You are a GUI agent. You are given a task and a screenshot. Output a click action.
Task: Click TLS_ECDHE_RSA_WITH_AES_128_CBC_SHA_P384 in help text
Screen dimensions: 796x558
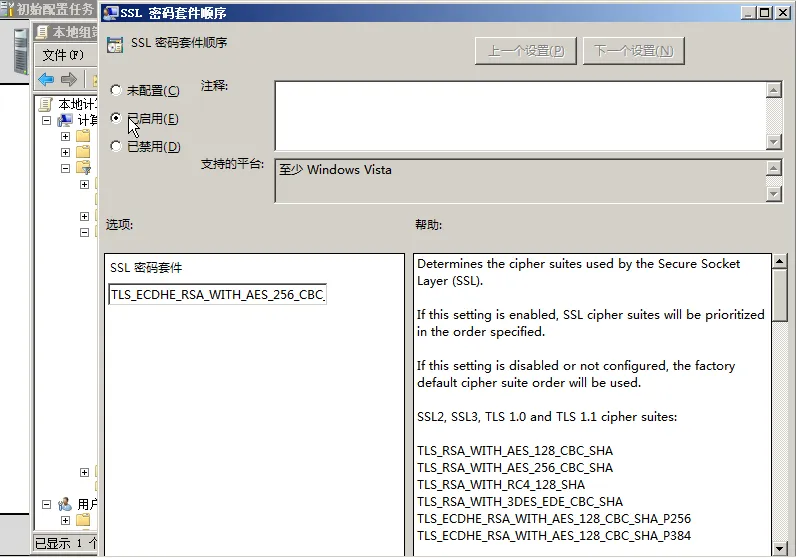(554, 536)
